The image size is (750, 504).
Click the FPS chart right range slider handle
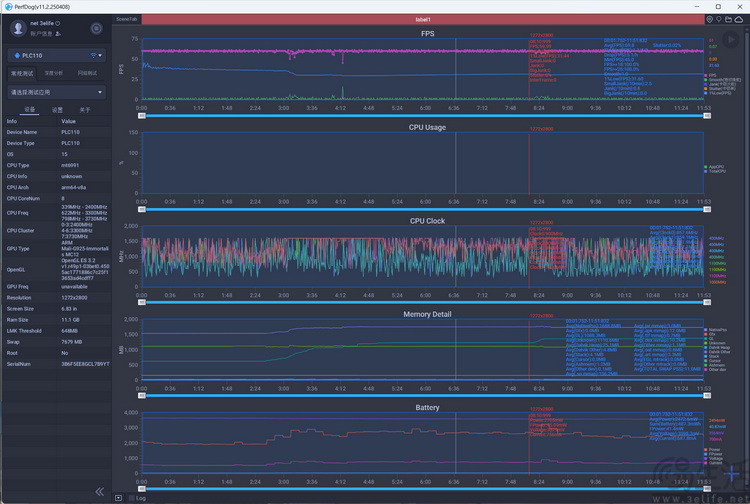tap(707, 116)
